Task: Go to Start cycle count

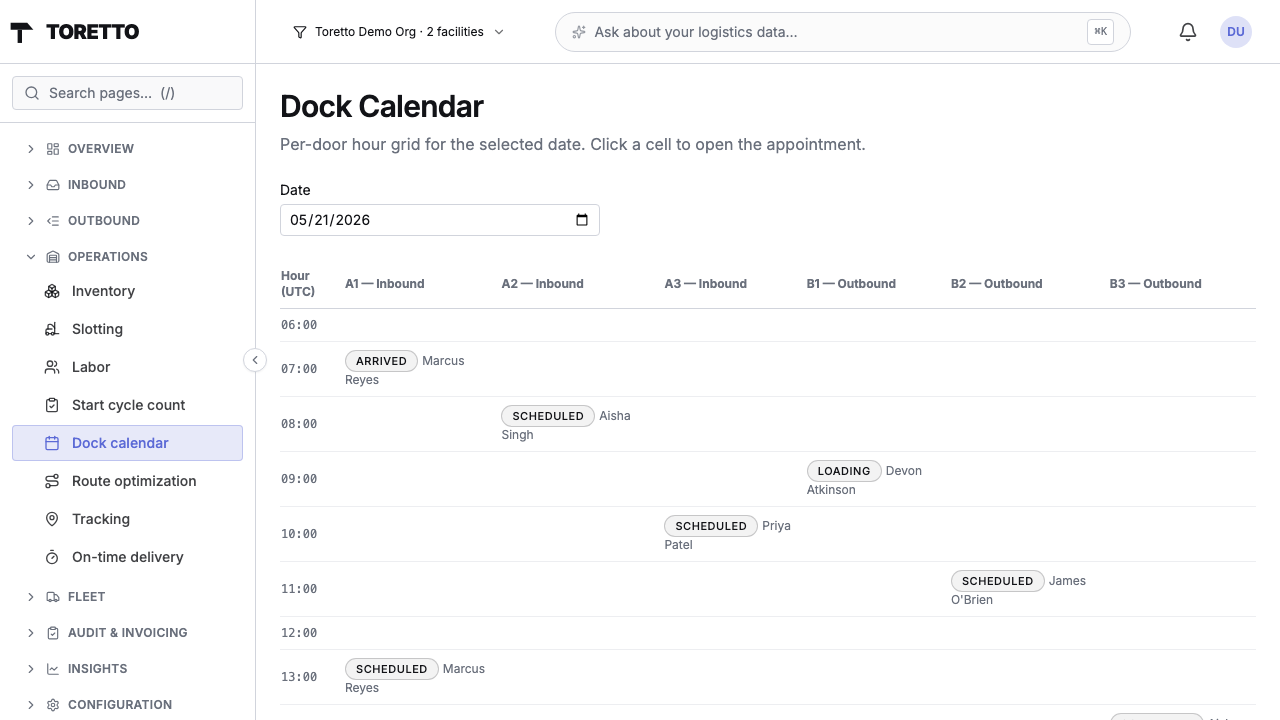Action: 127,405
